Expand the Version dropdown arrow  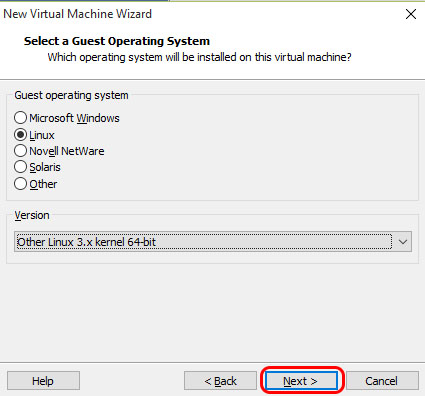[403, 242]
